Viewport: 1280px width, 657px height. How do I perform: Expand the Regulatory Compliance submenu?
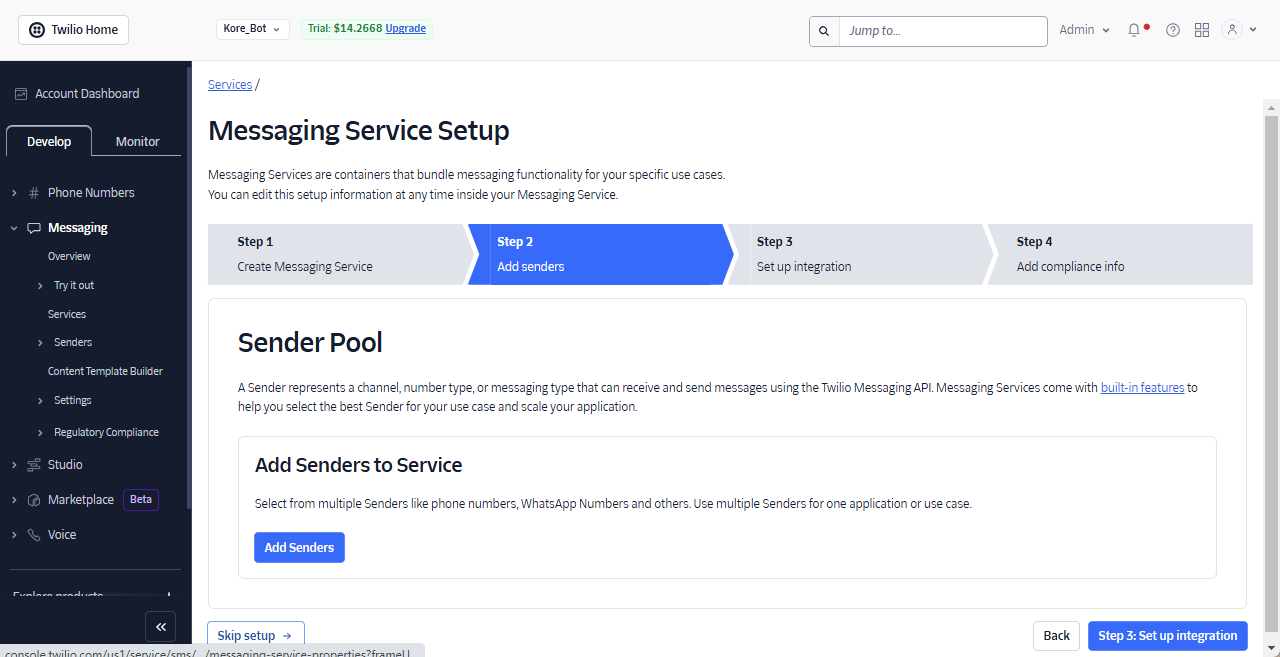(40, 433)
